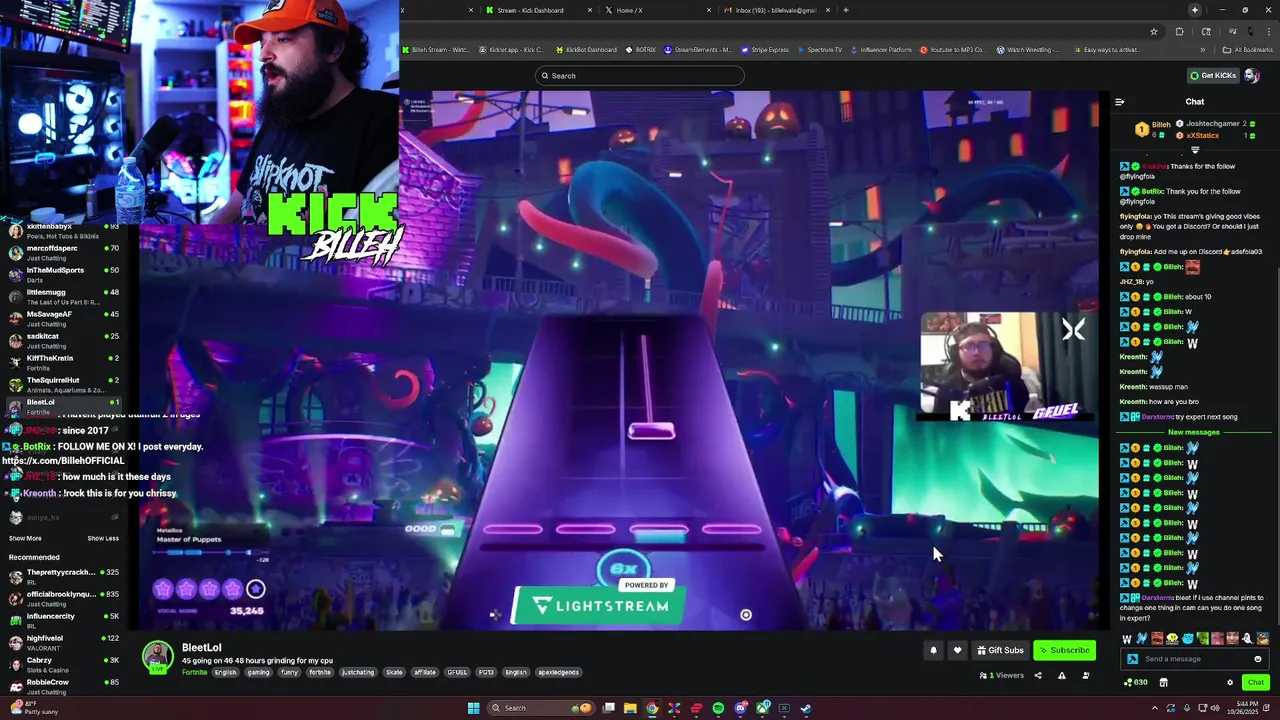Open MsSavageAF channel in sidebar

[x=64, y=318]
